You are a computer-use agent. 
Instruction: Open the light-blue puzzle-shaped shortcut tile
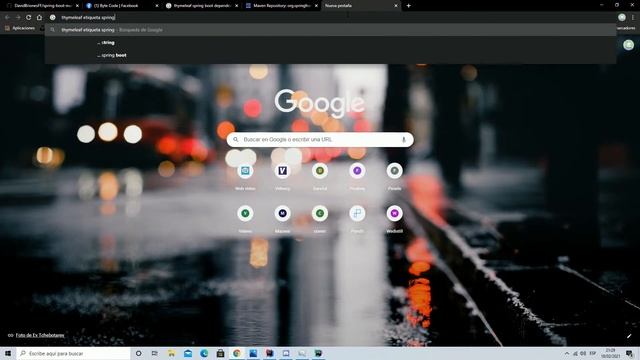click(x=357, y=213)
